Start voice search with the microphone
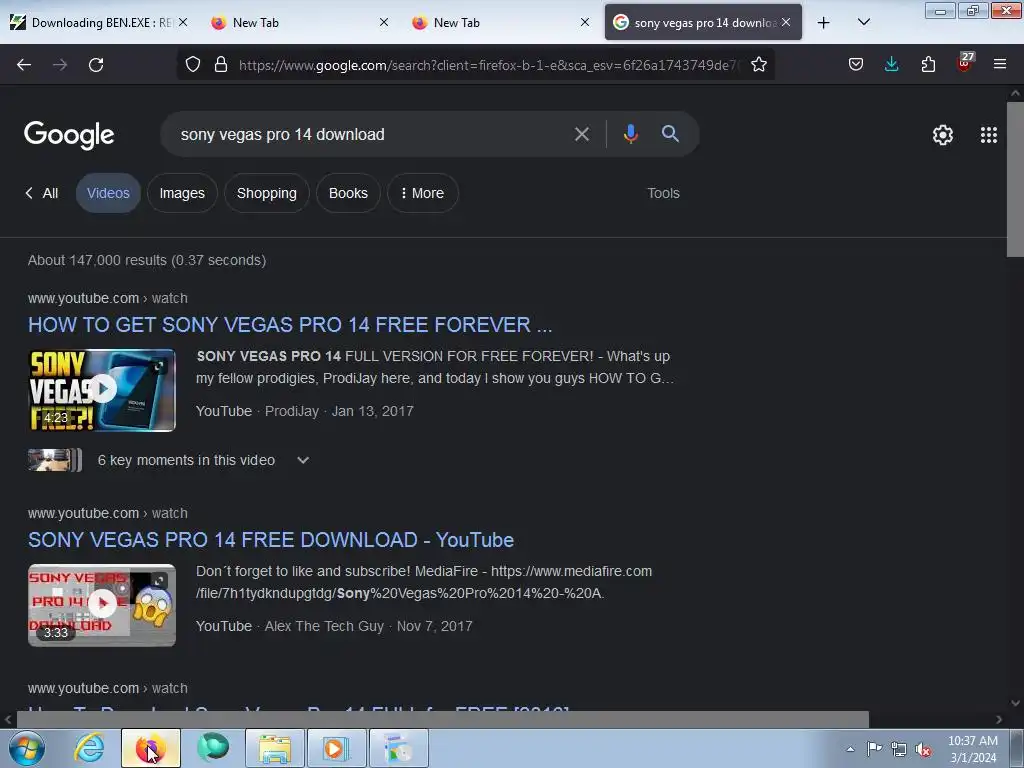Image resolution: width=1024 pixels, height=768 pixels. pos(630,135)
